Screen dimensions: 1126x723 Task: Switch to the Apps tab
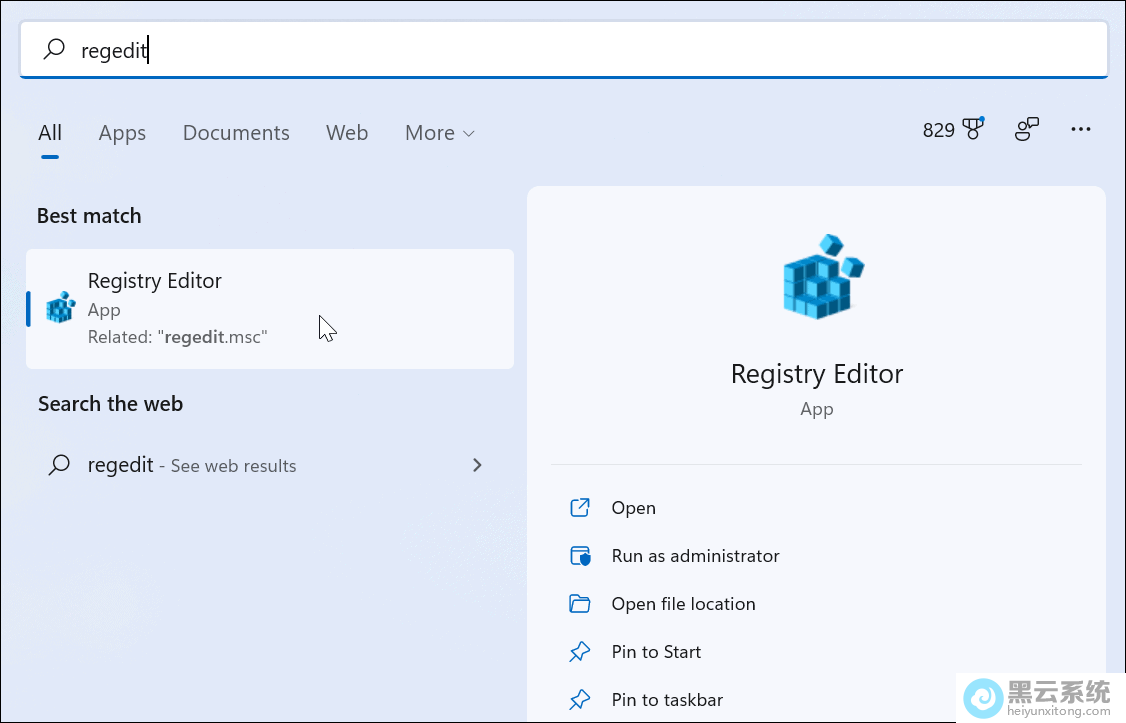click(122, 133)
